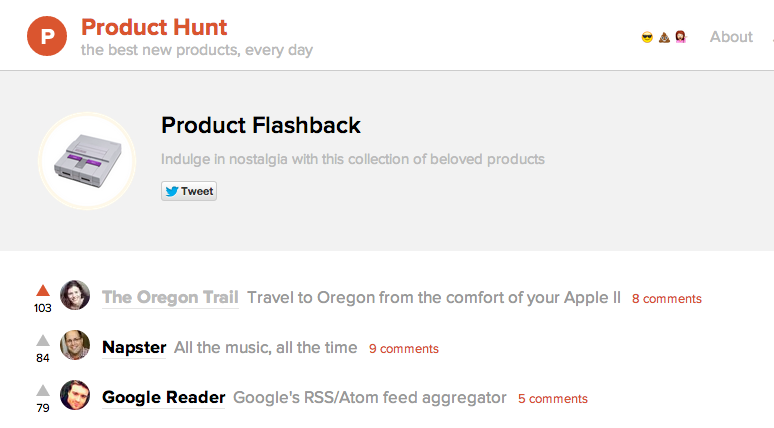Open the Napster product link
Image resolution: width=774 pixels, height=428 pixels.
point(134,347)
